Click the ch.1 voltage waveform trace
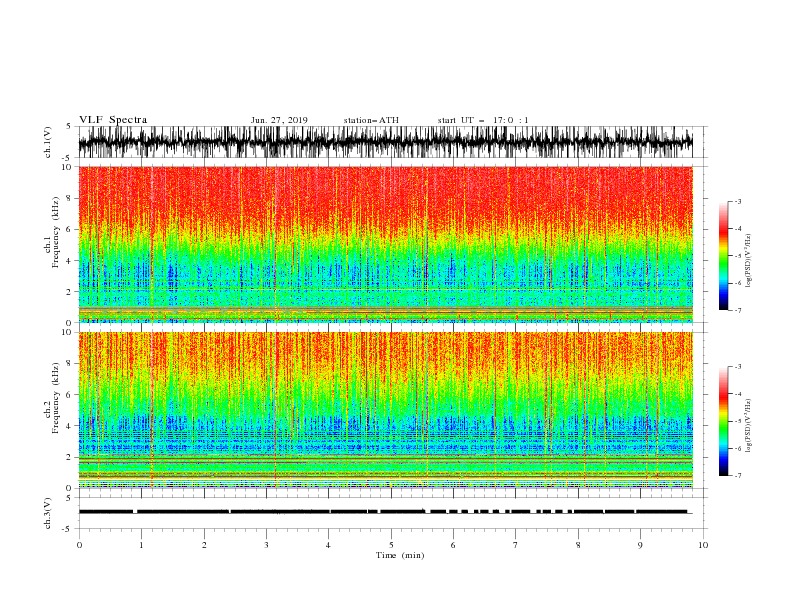 [x=385, y=142]
